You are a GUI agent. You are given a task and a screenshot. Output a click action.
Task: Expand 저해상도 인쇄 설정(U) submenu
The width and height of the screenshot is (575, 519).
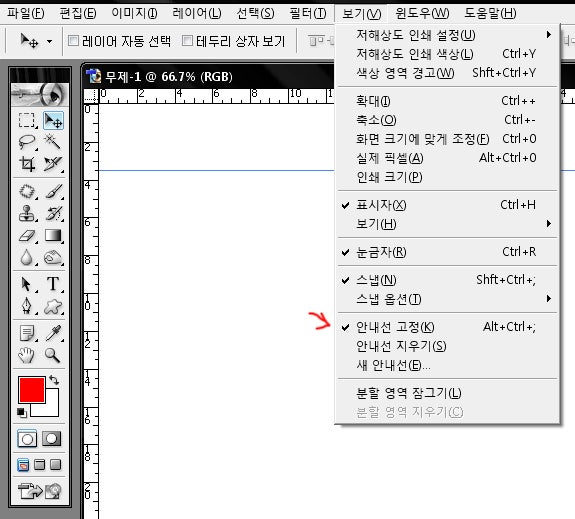point(447,35)
